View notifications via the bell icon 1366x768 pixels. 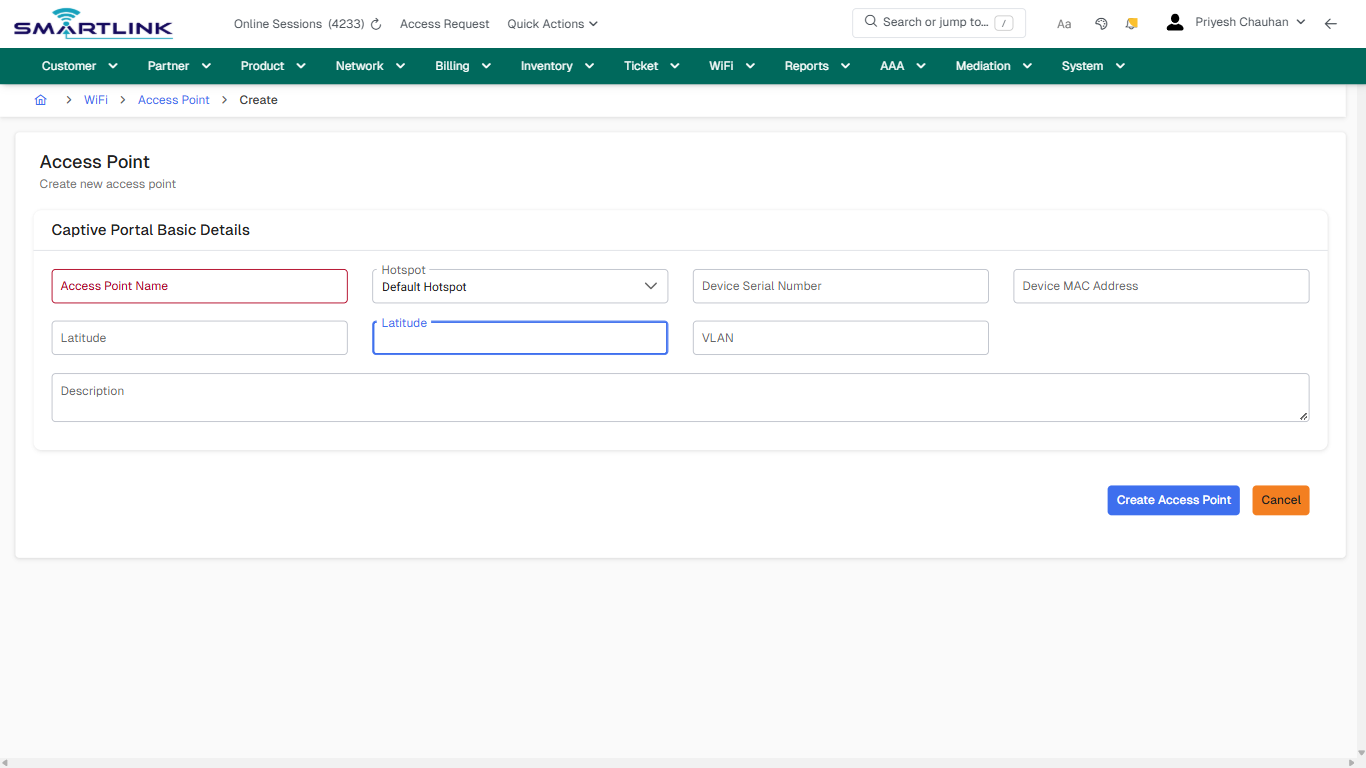1131,22
